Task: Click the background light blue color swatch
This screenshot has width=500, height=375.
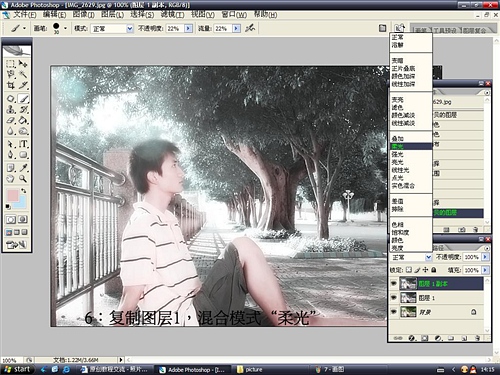Action: pos(21,203)
